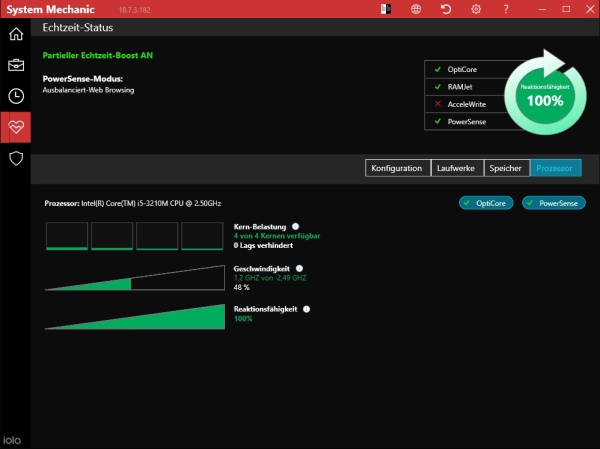Open the Home dashboard icon in sidebar

[16, 34]
